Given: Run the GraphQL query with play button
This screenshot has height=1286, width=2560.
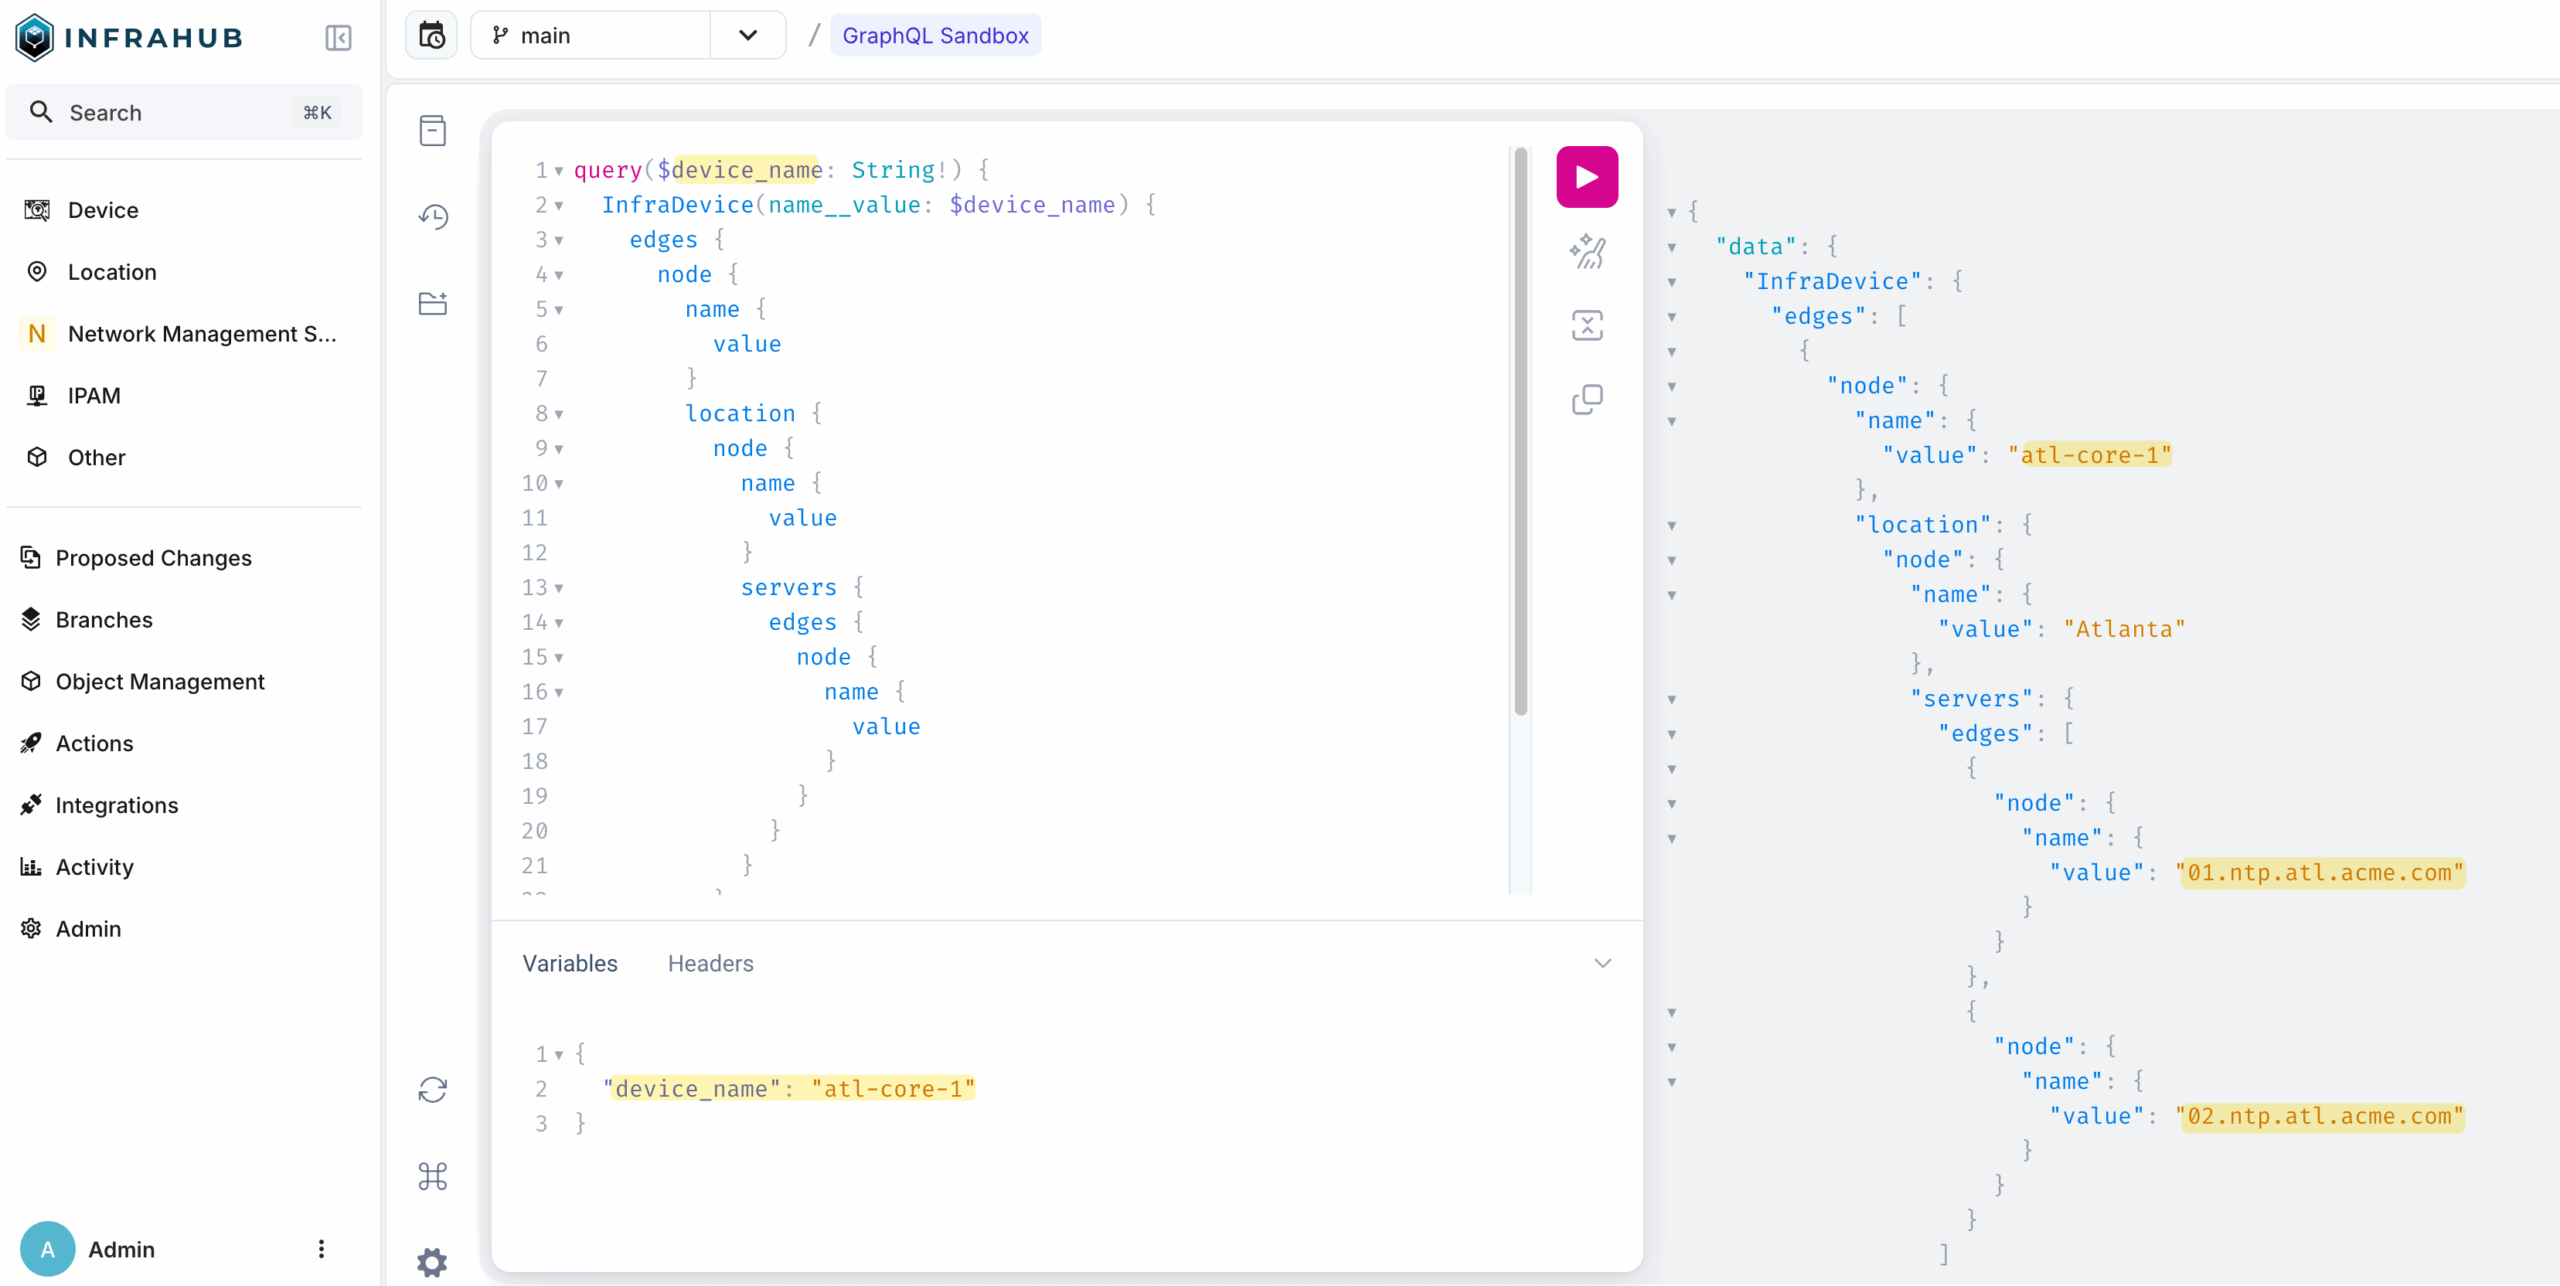Looking at the screenshot, I should click(1587, 177).
